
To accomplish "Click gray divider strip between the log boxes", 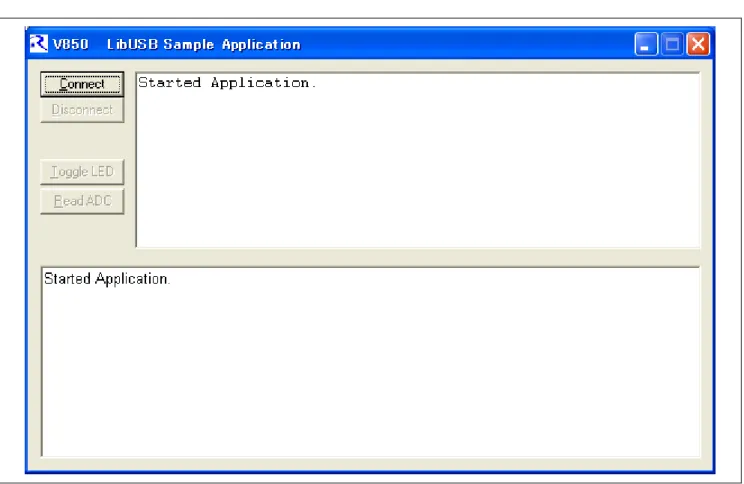I will point(370,257).
